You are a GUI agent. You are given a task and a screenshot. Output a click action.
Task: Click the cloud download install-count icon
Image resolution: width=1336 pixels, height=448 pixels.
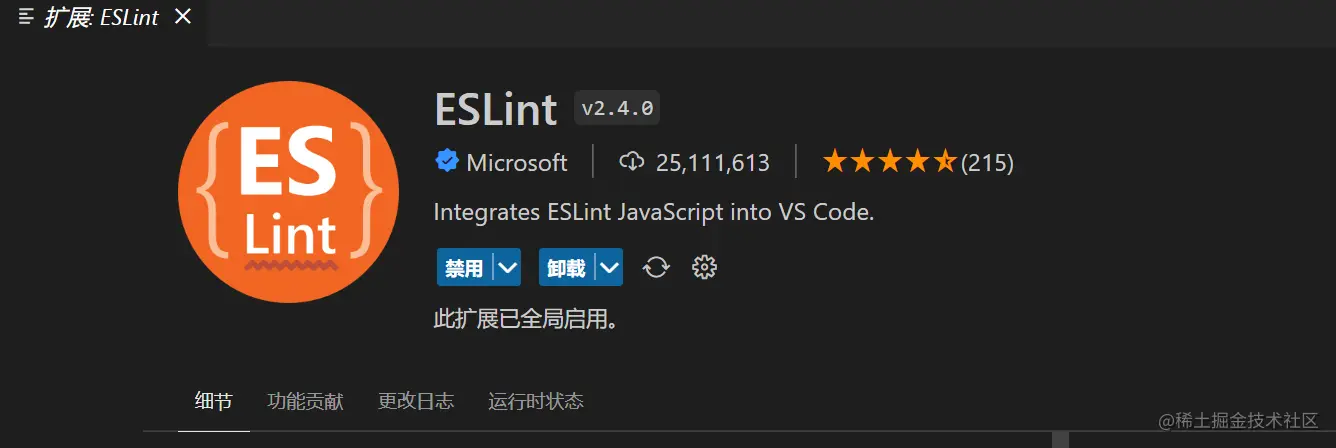coord(632,161)
